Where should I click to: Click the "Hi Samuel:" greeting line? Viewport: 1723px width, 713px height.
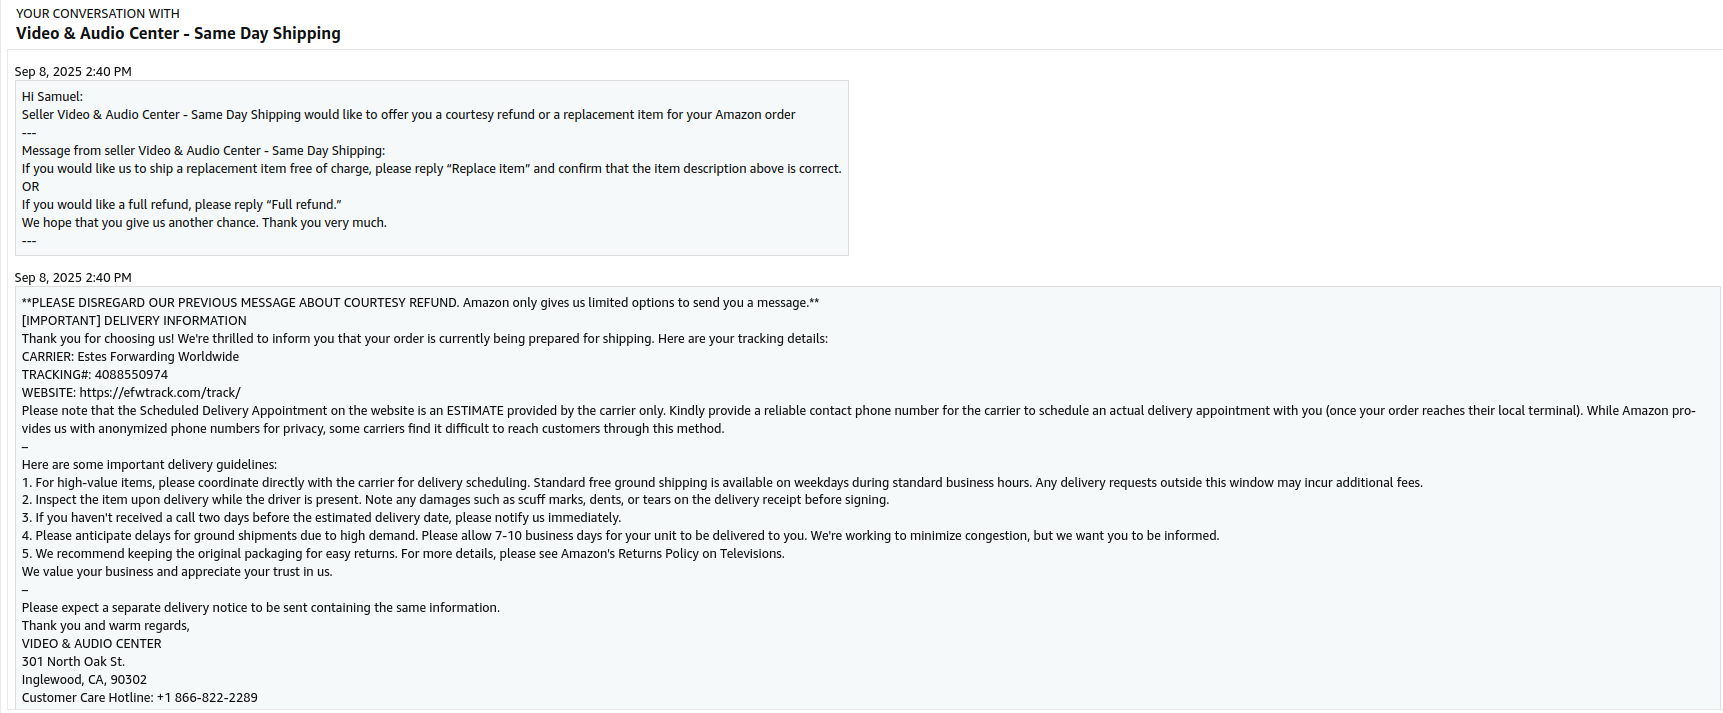tap(52, 97)
